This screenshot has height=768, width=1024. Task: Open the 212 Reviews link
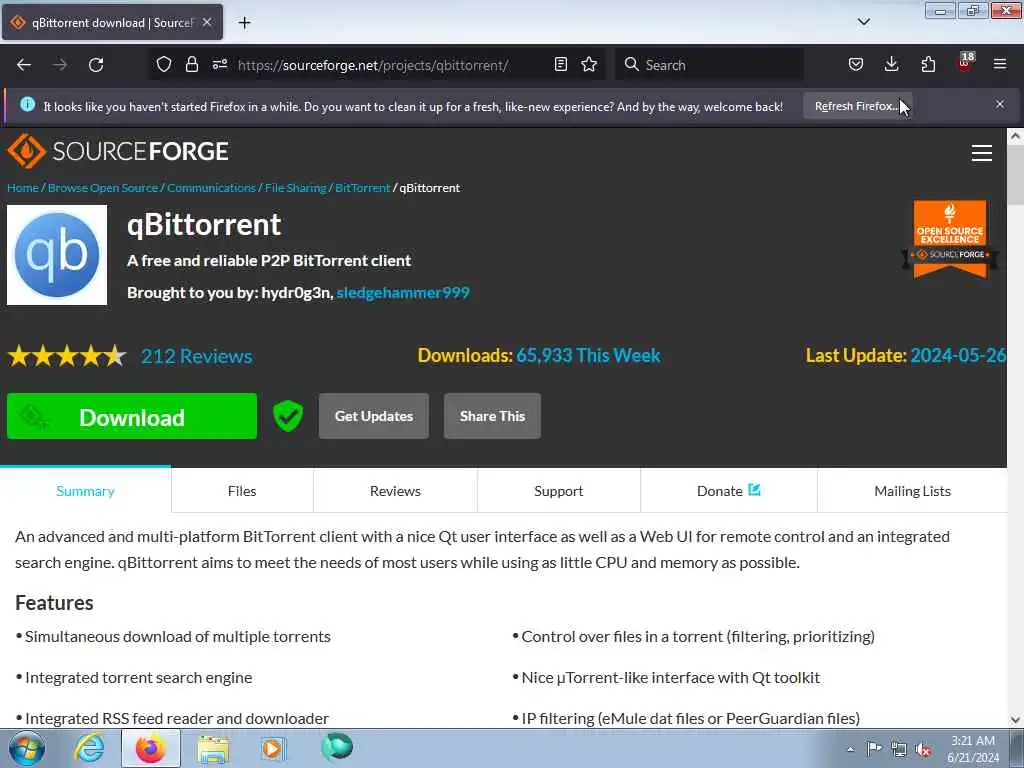click(197, 356)
